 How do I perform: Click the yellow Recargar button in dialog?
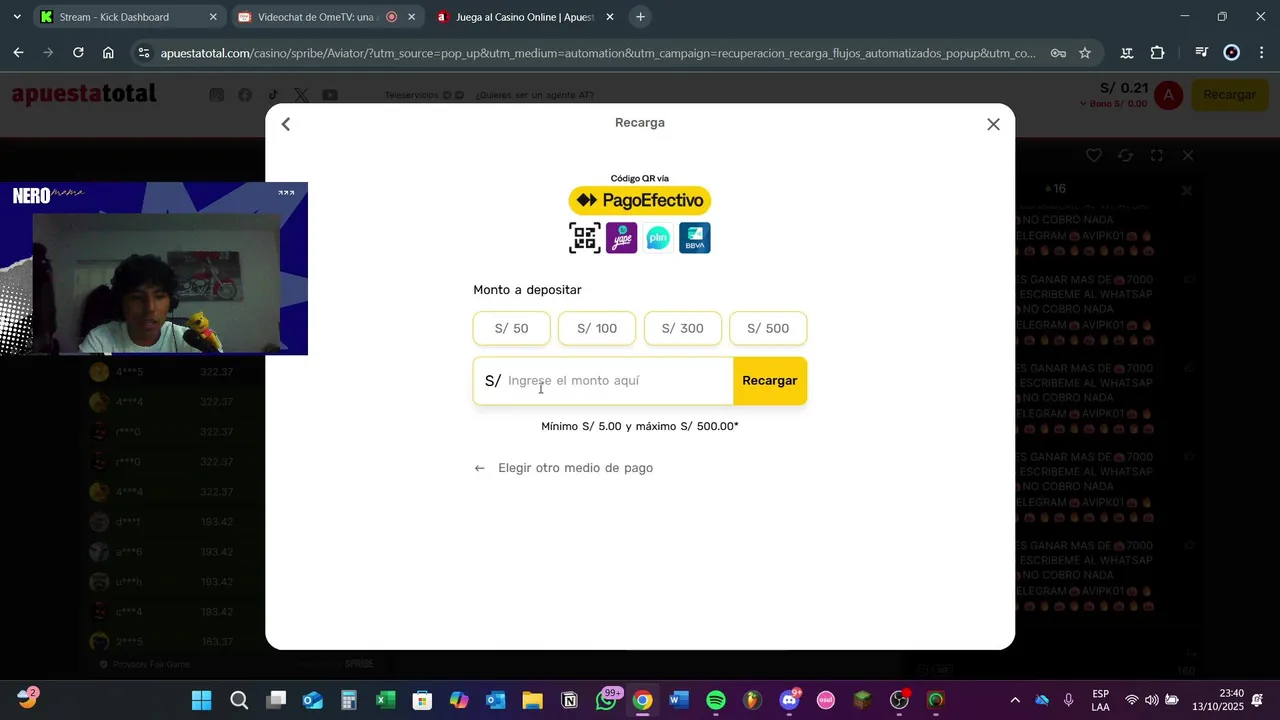pos(770,381)
